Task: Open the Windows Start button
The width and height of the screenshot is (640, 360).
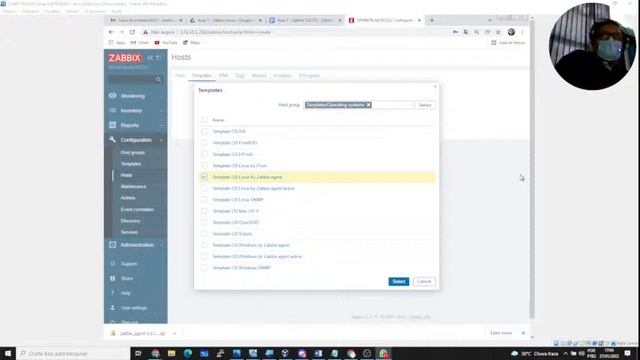Action: pyautogui.click(x=8, y=353)
